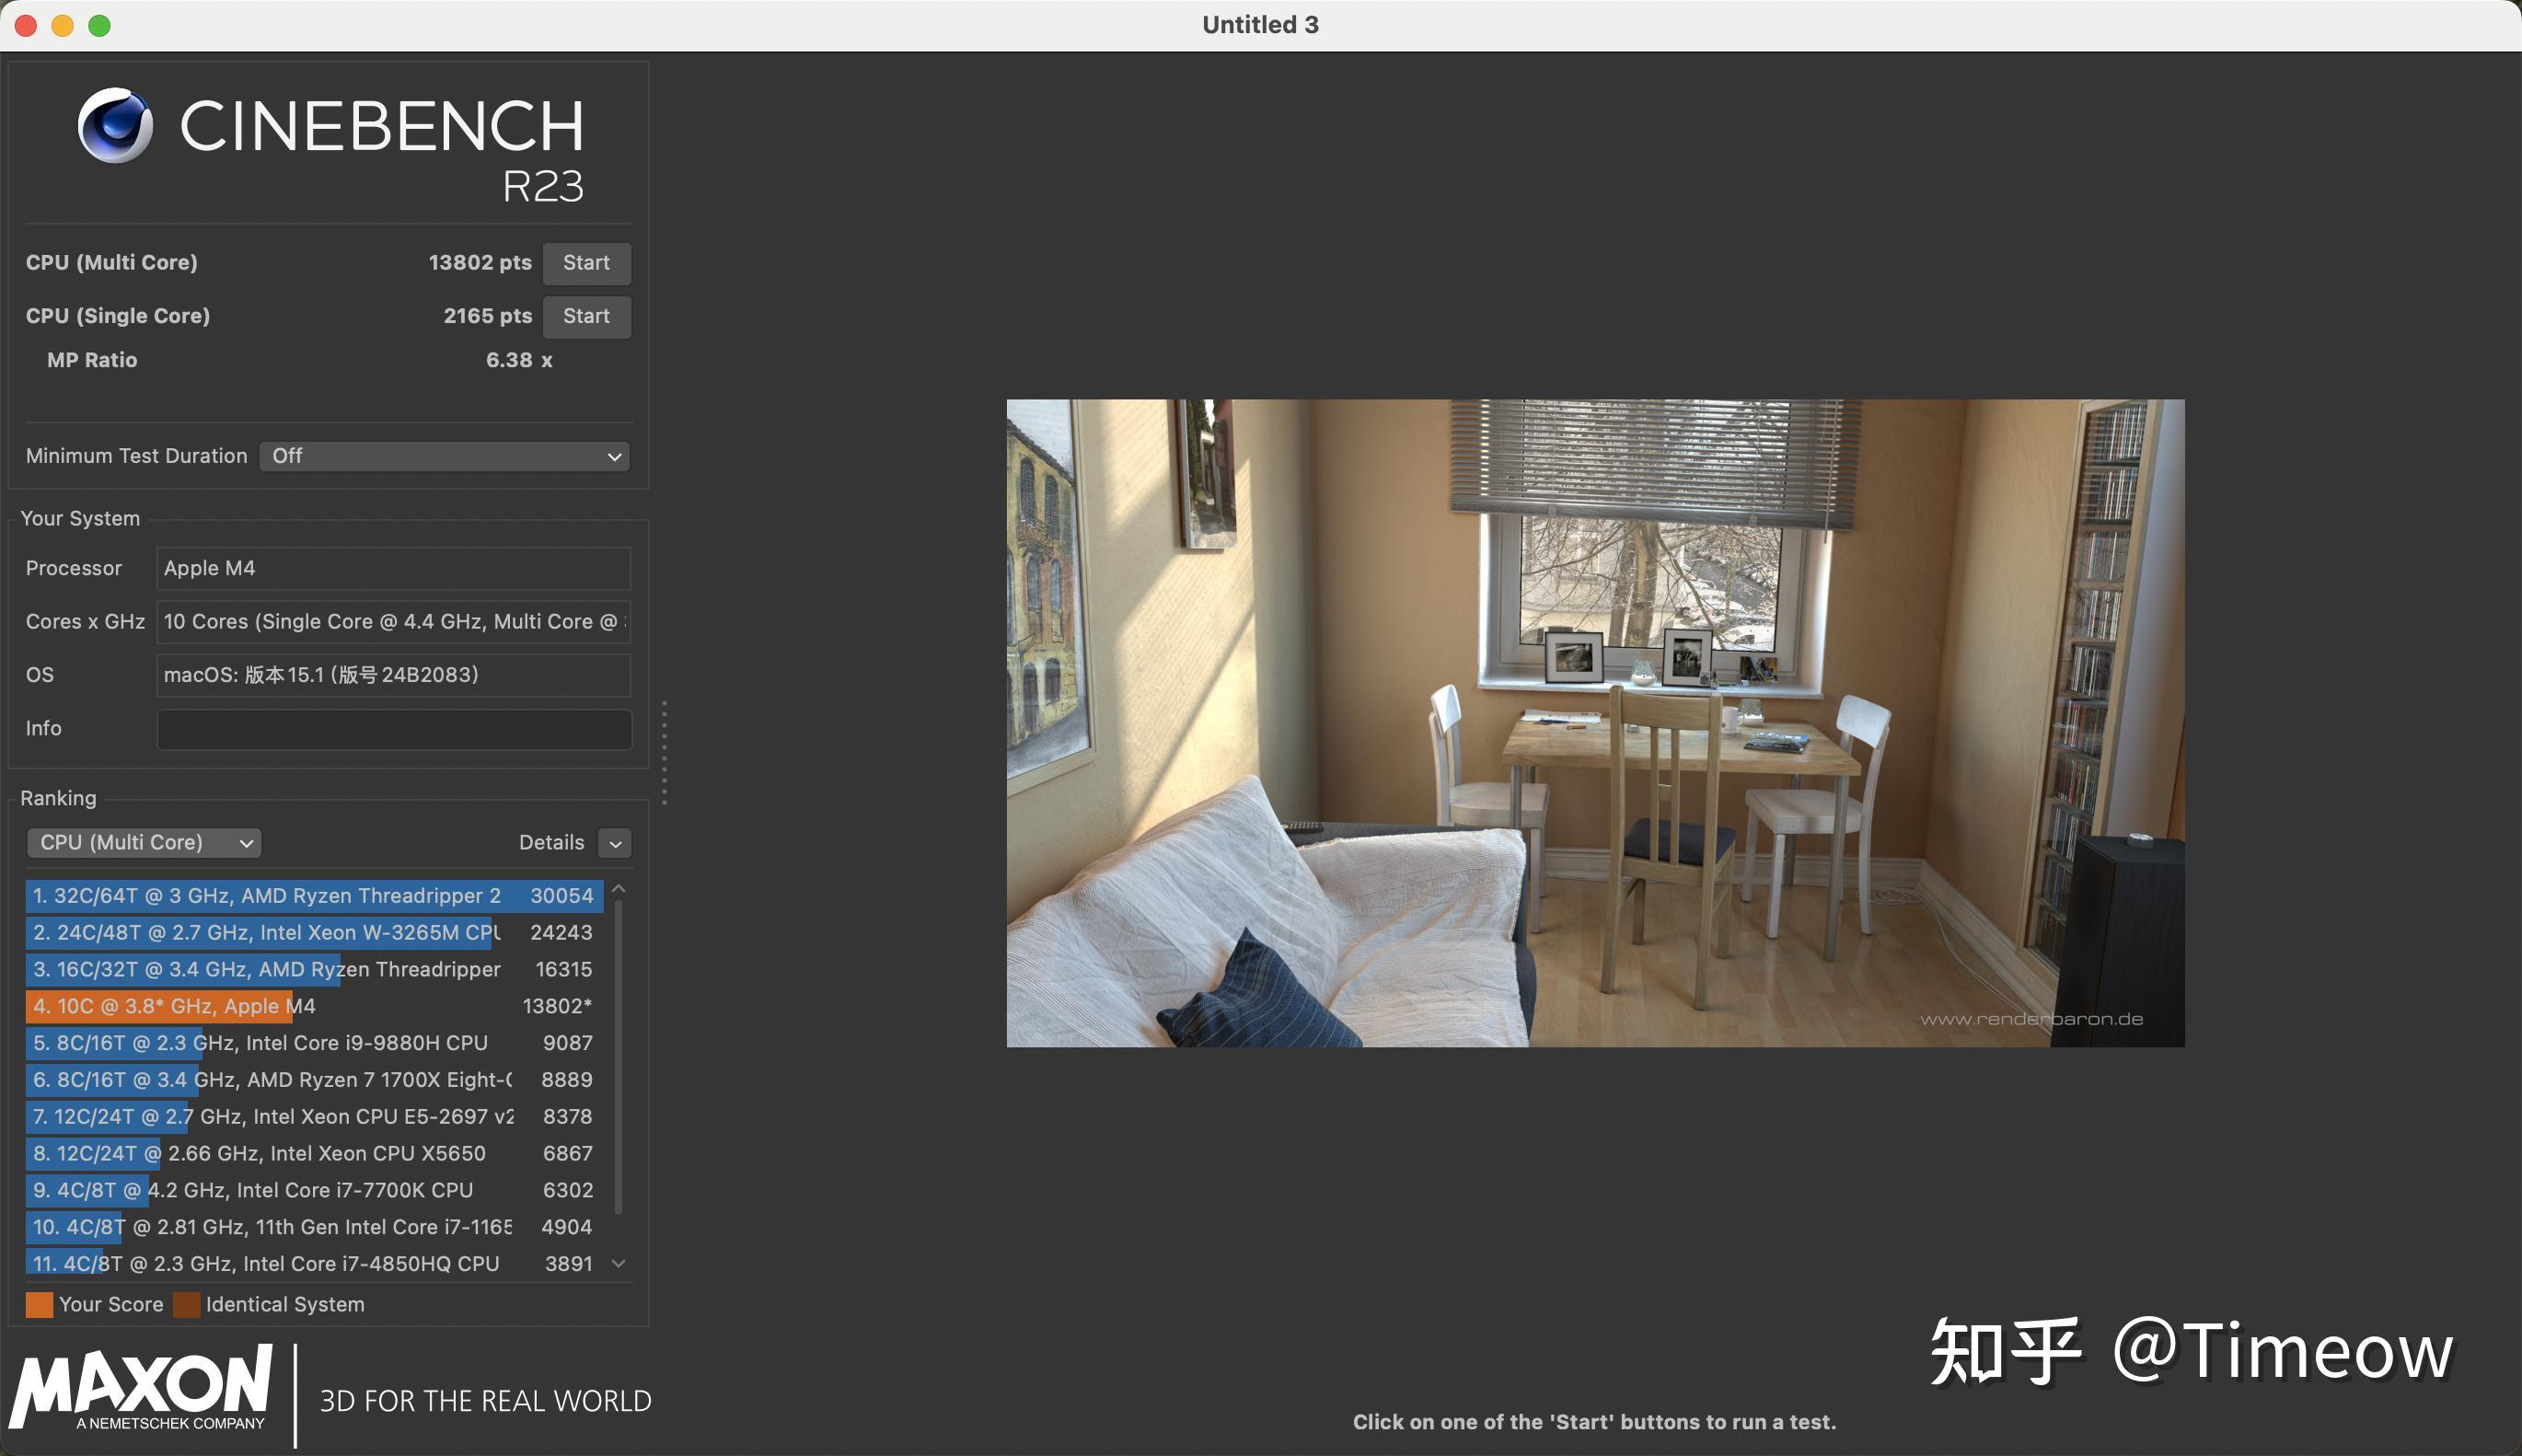The image size is (2522, 1456).
Task: Click the 13802 pts multi core score
Action: 480,263
